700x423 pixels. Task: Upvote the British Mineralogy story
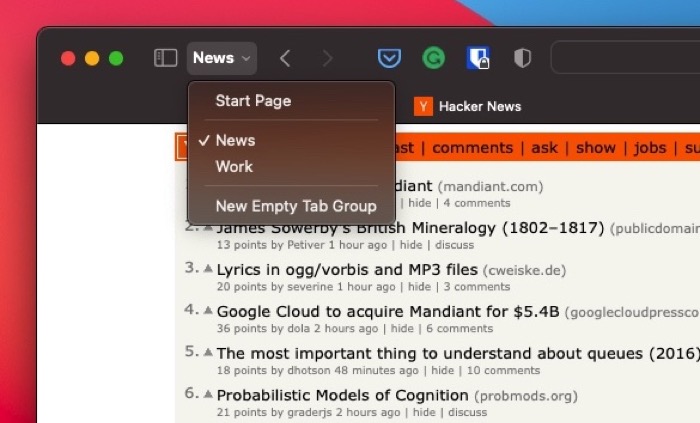pos(208,227)
